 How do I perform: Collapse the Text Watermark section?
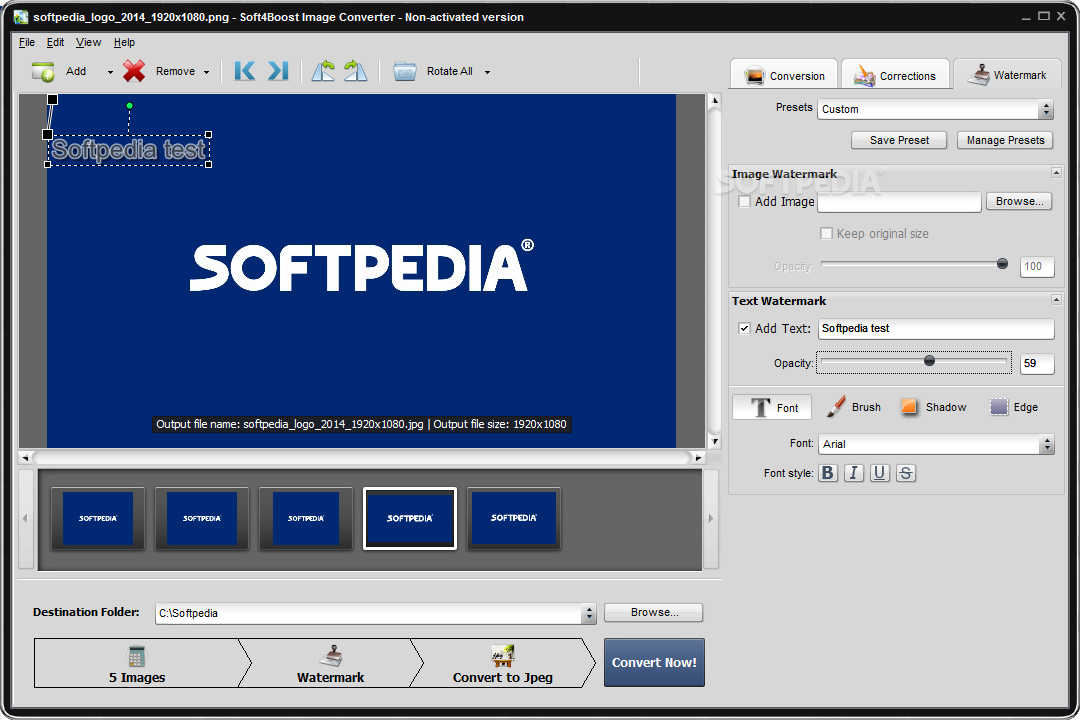pyautogui.click(x=1057, y=299)
